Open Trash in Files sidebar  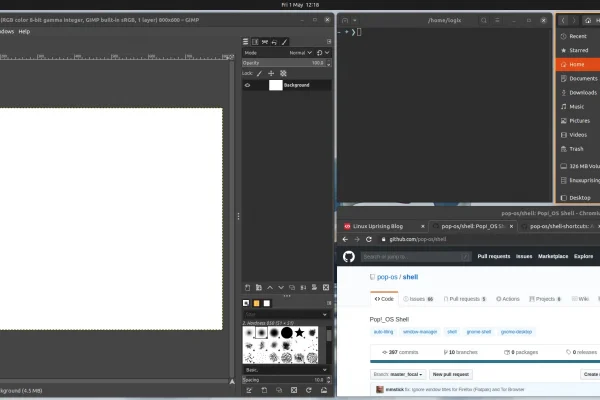[578, 149]
